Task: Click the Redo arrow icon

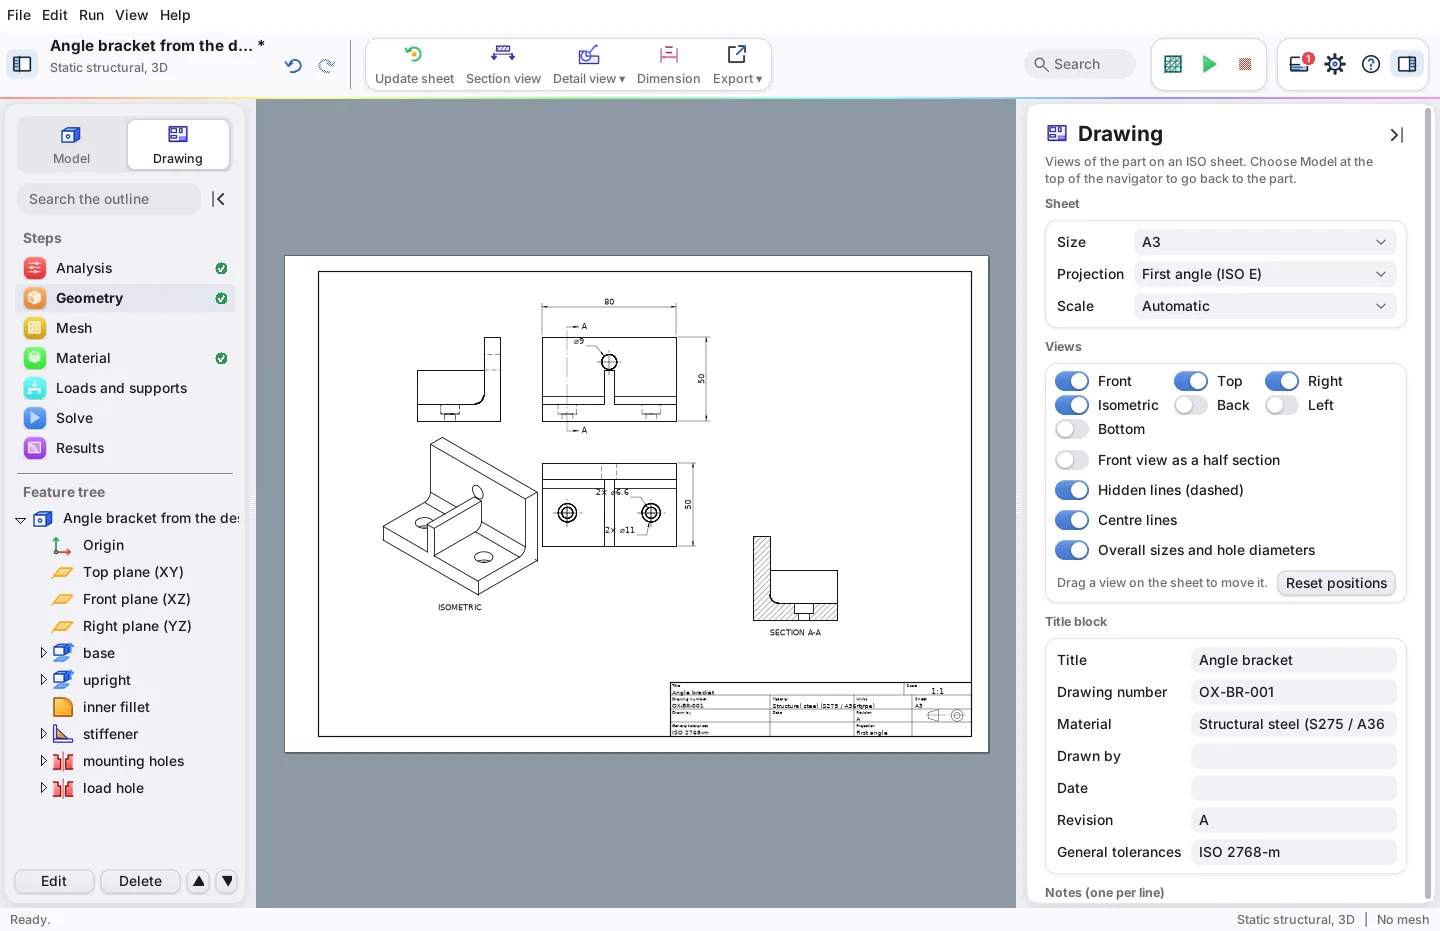Action: (x=326, y=66)
